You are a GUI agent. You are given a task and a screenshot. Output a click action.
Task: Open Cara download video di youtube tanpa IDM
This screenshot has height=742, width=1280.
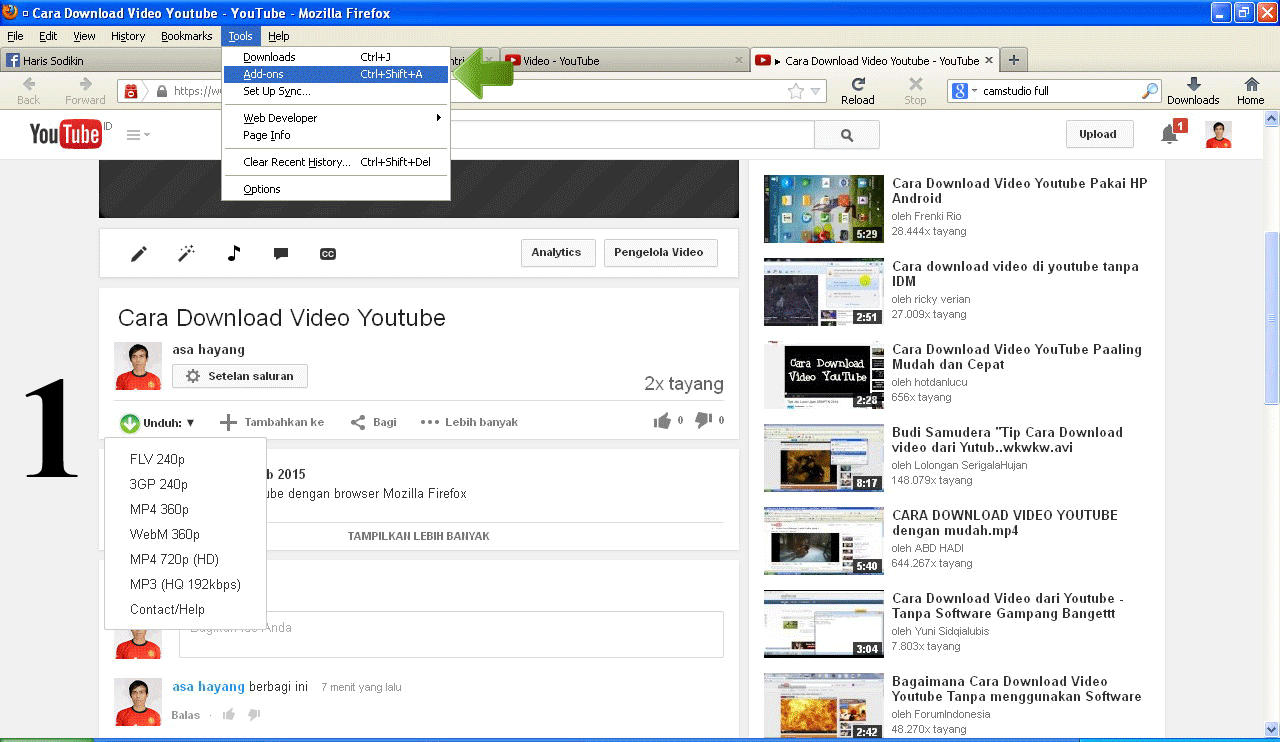coord(1015,274)
